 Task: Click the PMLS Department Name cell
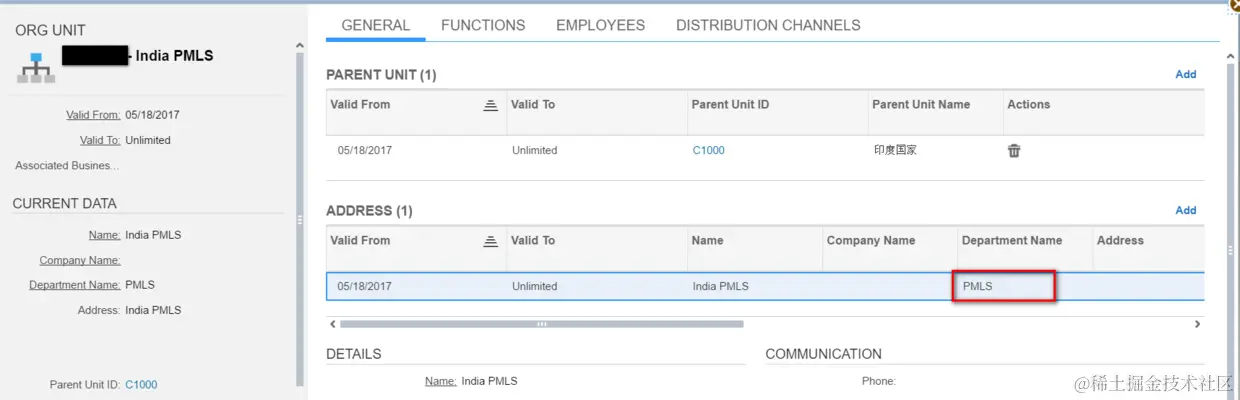[x=1003, y=287]
